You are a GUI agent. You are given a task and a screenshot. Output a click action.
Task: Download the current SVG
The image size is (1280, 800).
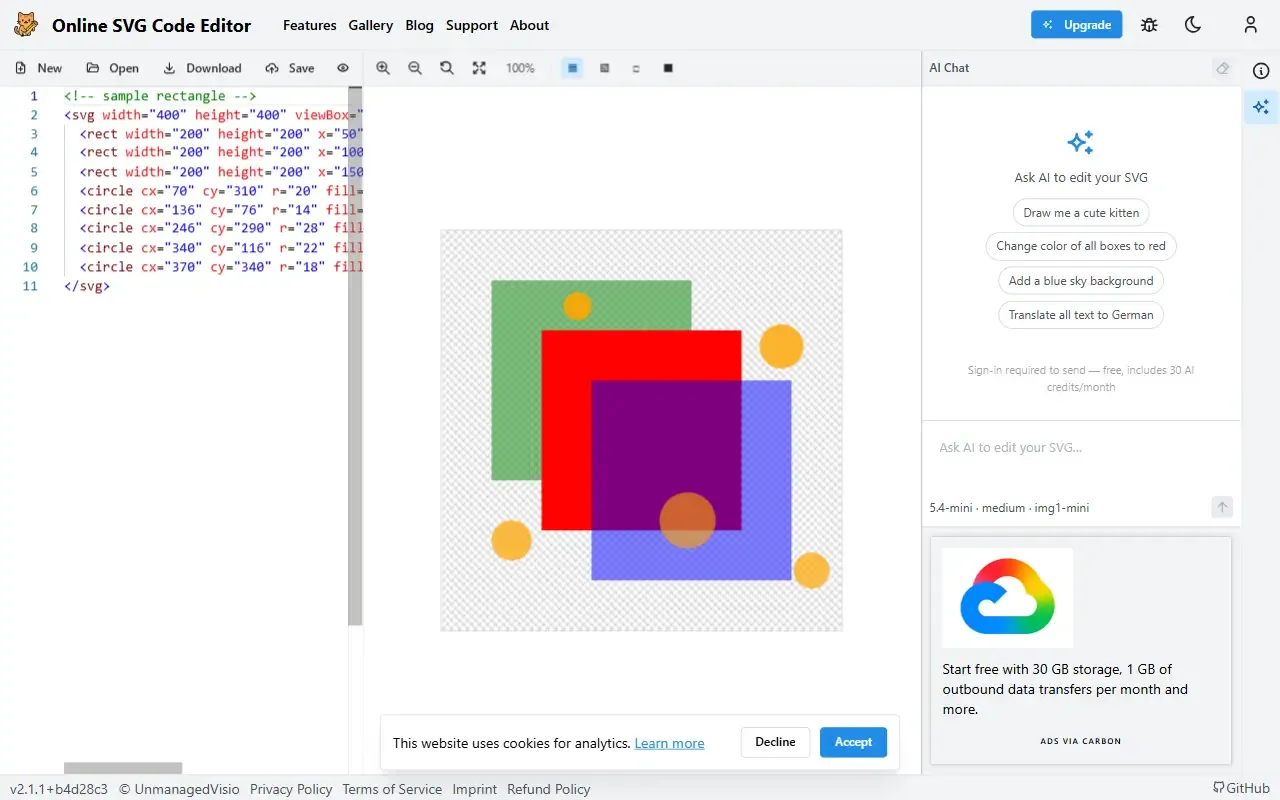pyautogui.click(x=202, y=68)
